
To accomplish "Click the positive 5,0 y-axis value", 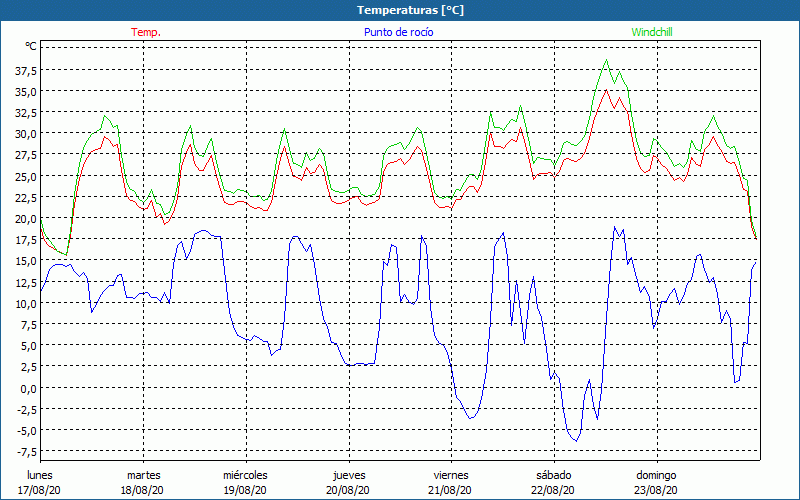I will (28, 346).
